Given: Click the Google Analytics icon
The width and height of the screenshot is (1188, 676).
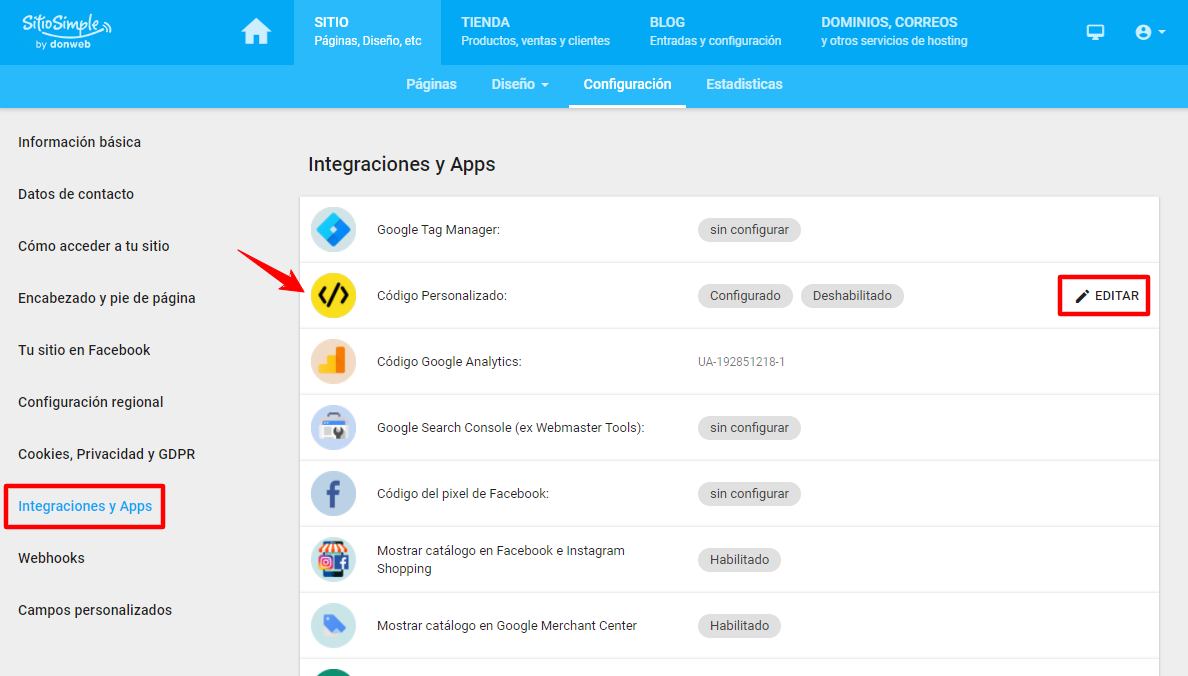Looking at the screenshot, I should [333, 361].
